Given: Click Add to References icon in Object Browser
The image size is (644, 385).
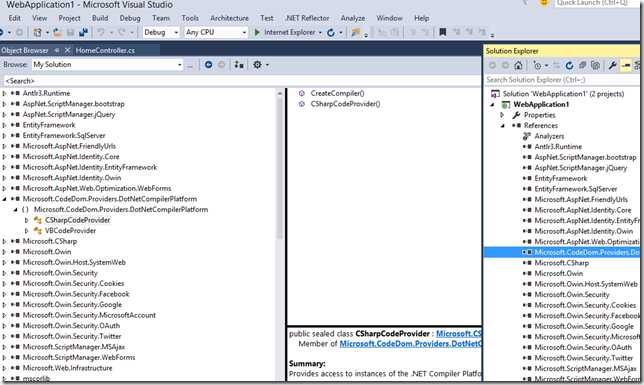Looking at the screenshot, I should pyautogui.click(x=239, y=65).
